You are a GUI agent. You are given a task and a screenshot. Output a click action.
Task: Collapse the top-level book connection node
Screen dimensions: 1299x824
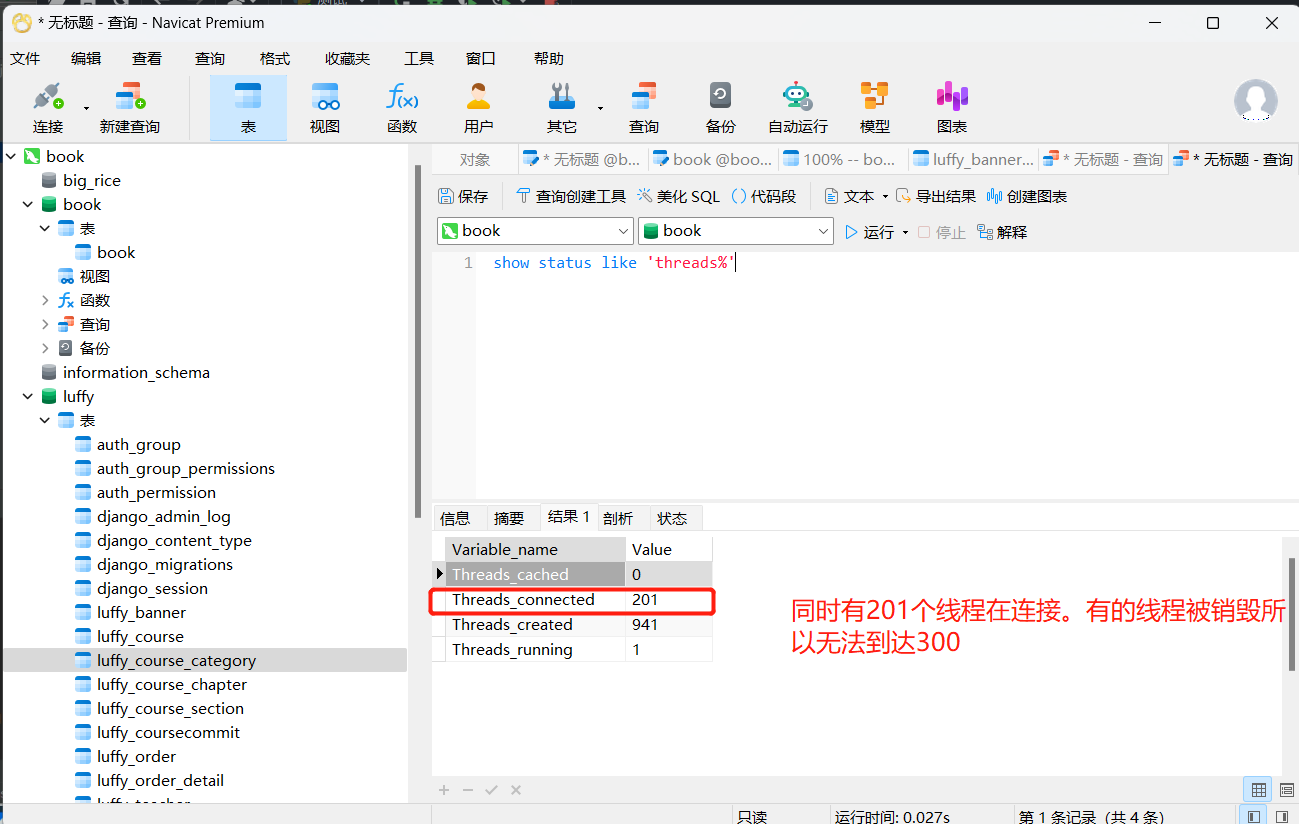tap(10, 156)
